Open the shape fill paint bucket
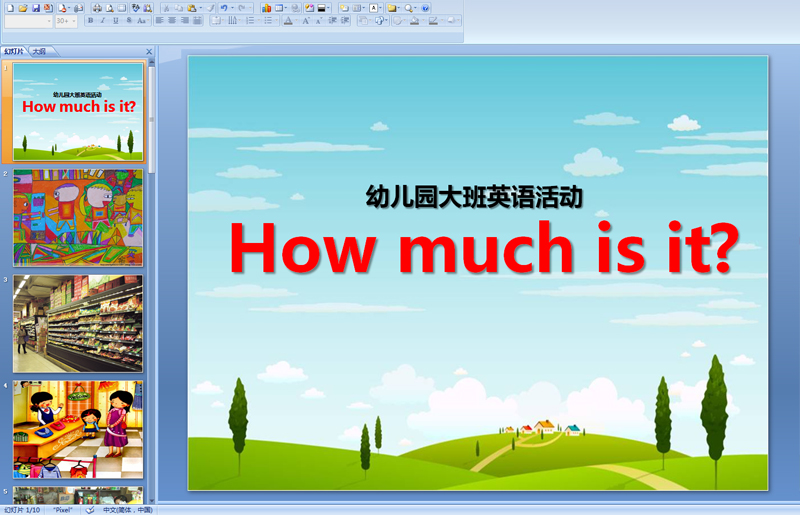The width and height of the screenshot is (800, 515). click(414, 20)
